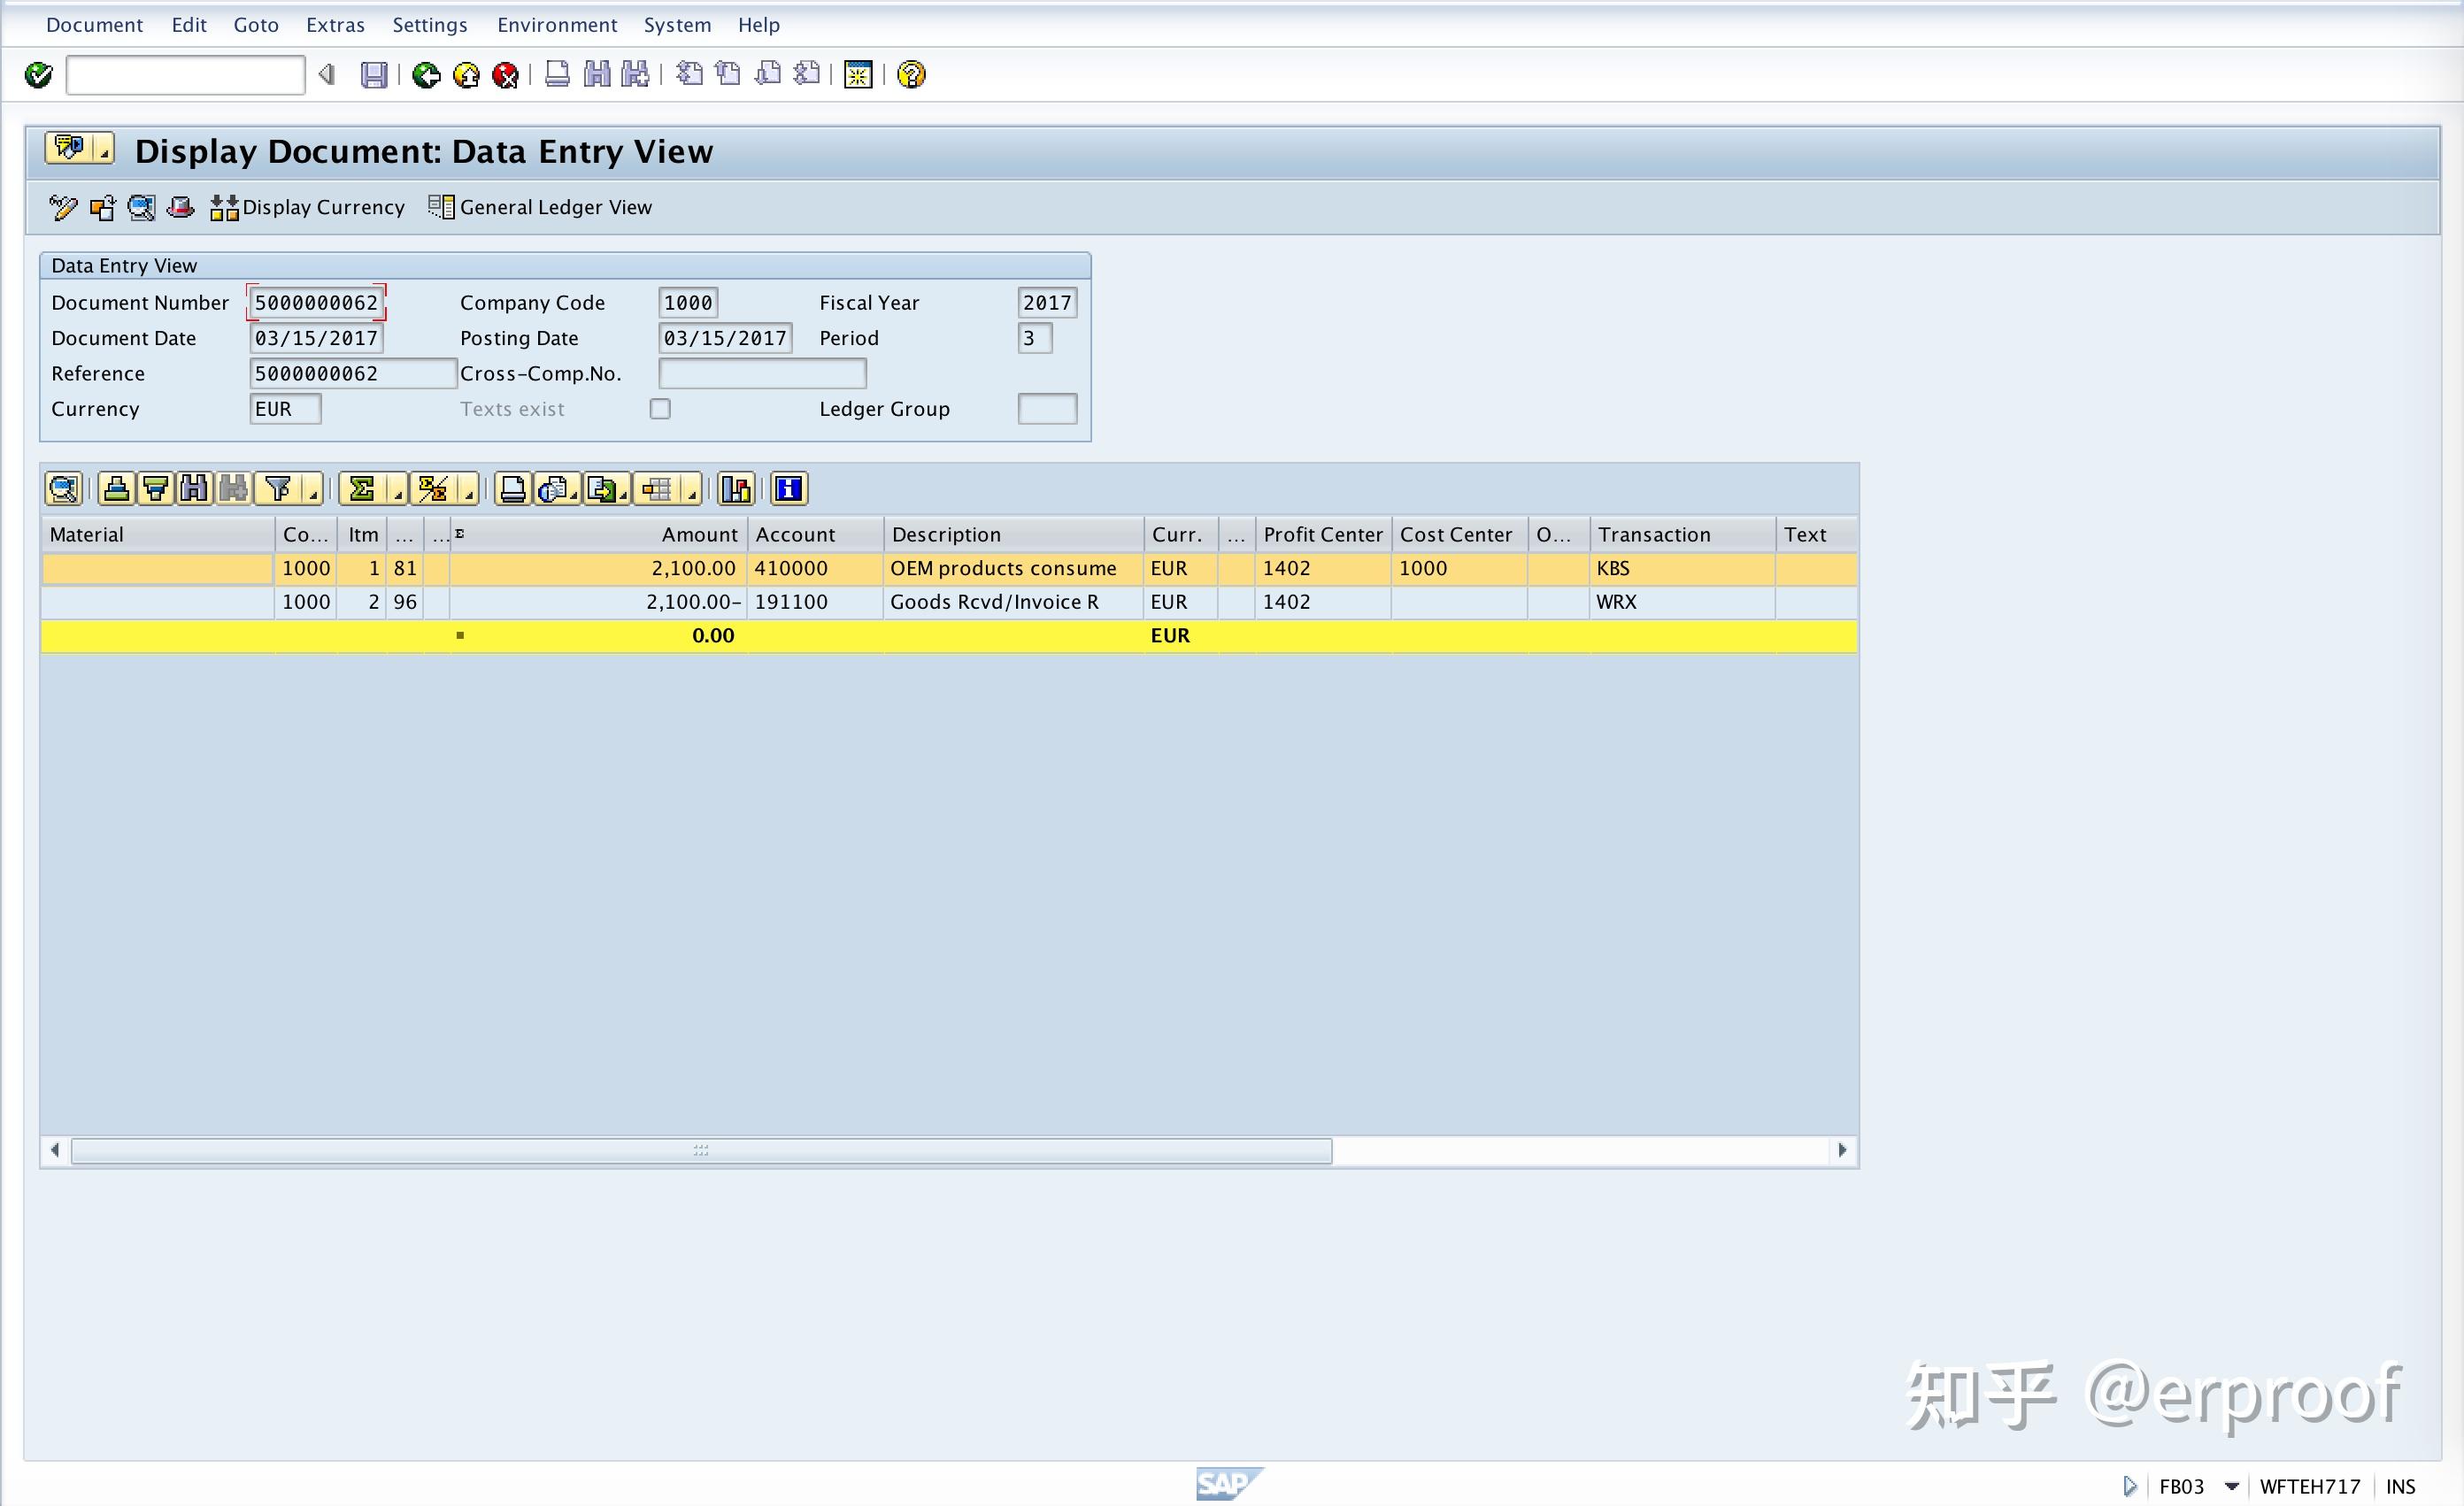Switch to change mode with the pencil icon
2464x1506 pixels.
[61, 207]
